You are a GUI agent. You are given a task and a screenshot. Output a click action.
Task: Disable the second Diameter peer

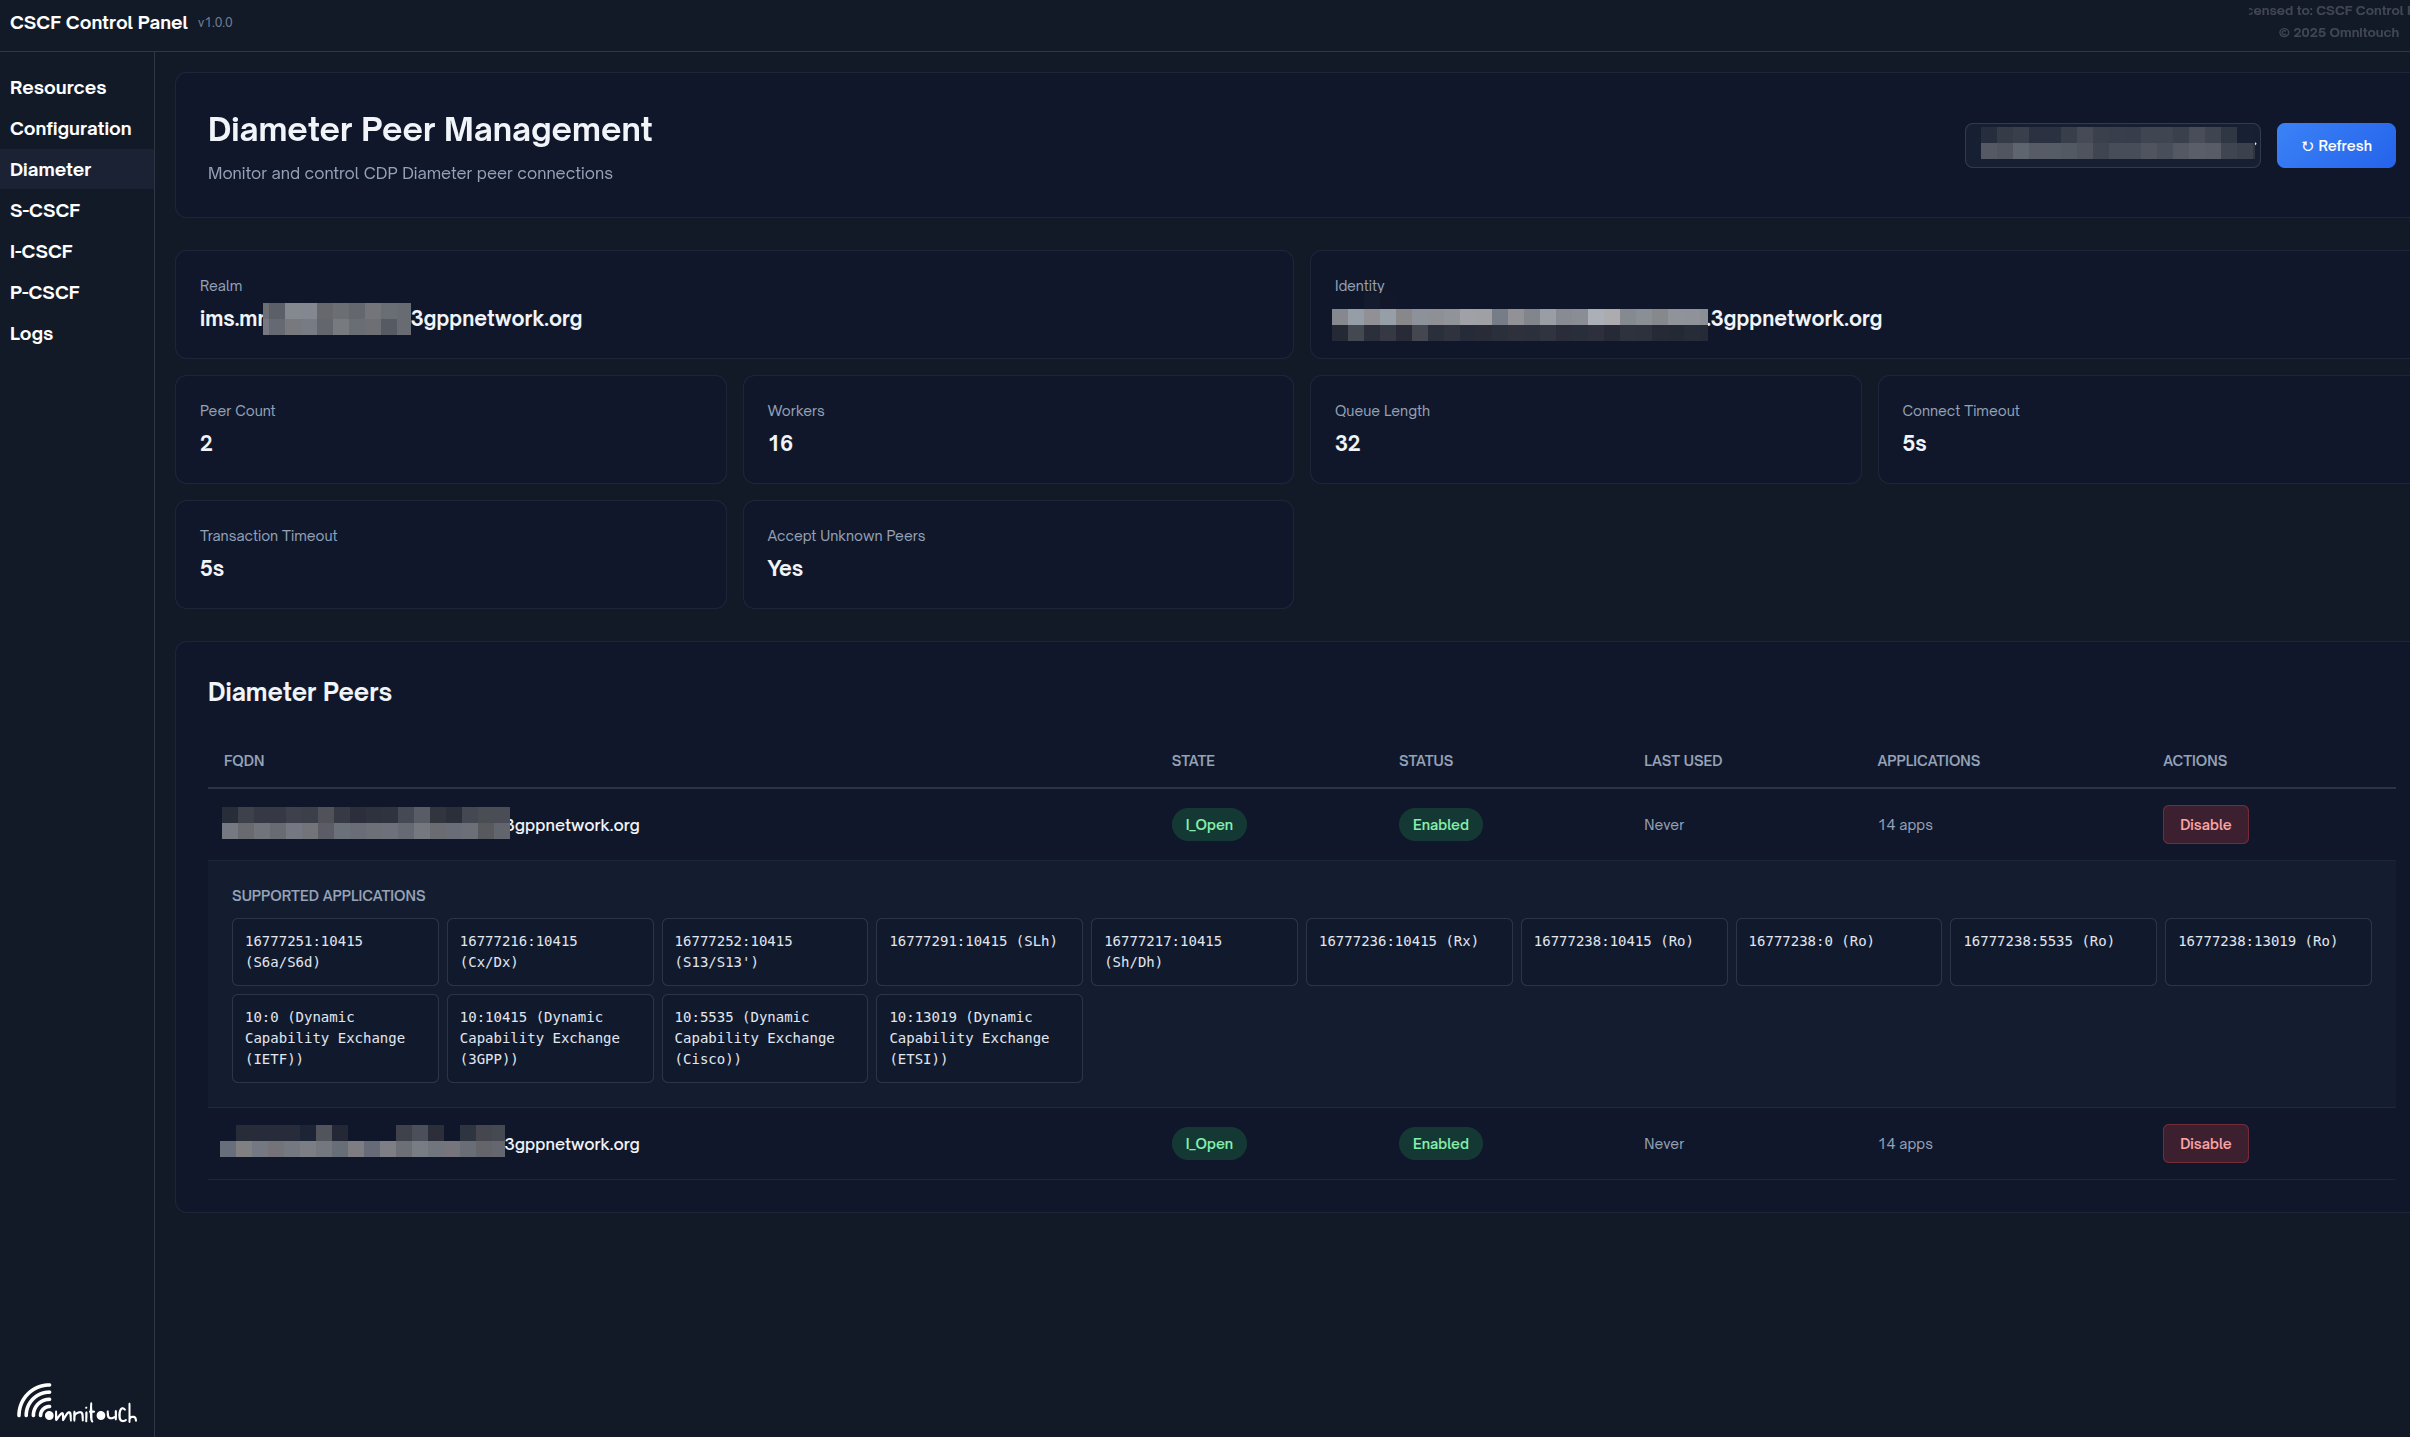pyautogui.click(x=2205, y=1143)
